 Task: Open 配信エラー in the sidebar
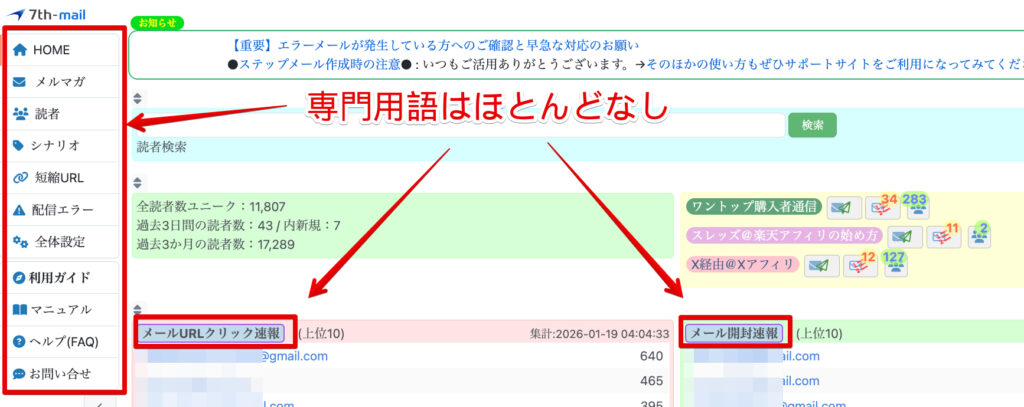click(x=64, y=210)
